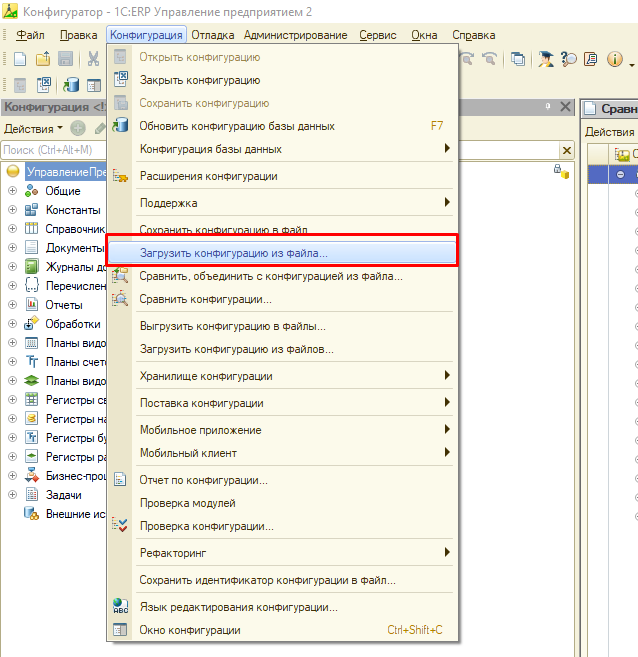Choose Загрузить конфигурацию из файлов

coord(282,349)
